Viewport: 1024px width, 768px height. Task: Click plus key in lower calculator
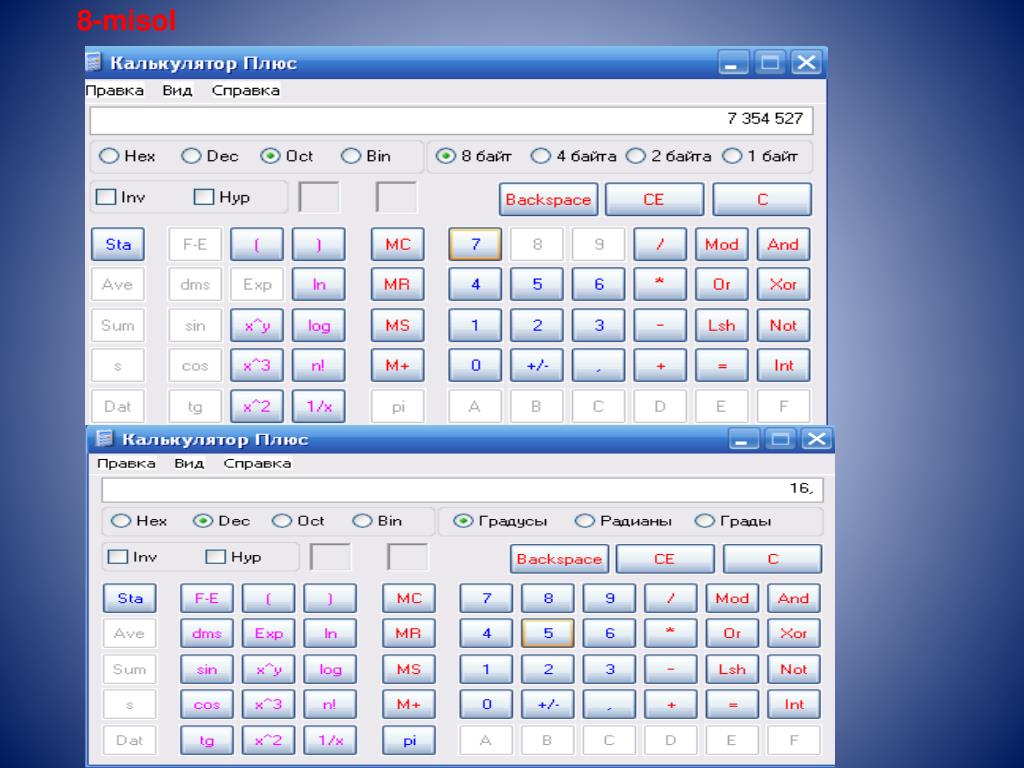(x=671, y=705)
